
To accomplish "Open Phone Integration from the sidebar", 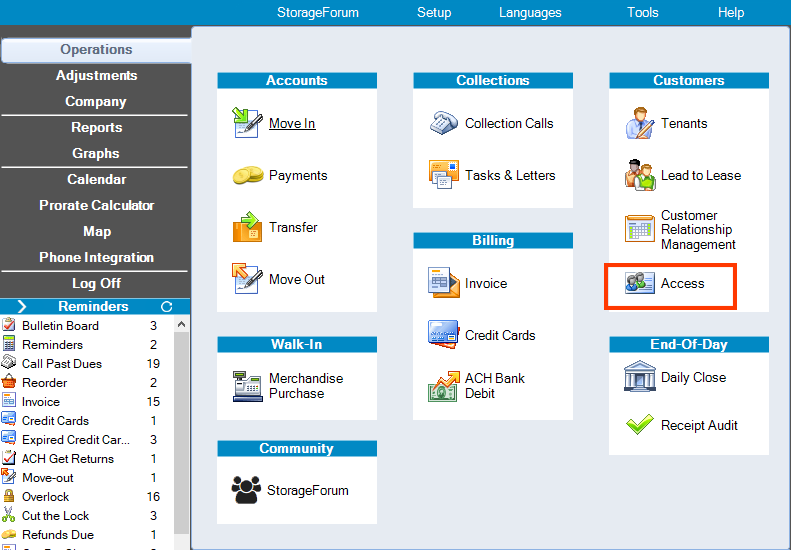I will point(96,257).
